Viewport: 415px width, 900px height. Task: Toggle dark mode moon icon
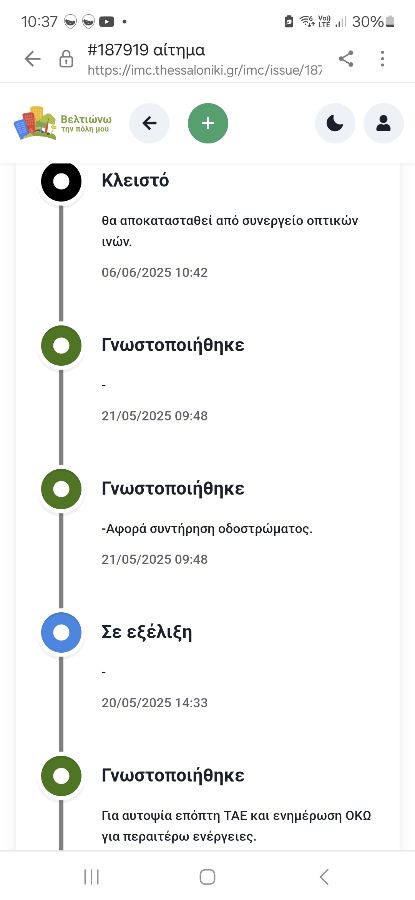335,123
